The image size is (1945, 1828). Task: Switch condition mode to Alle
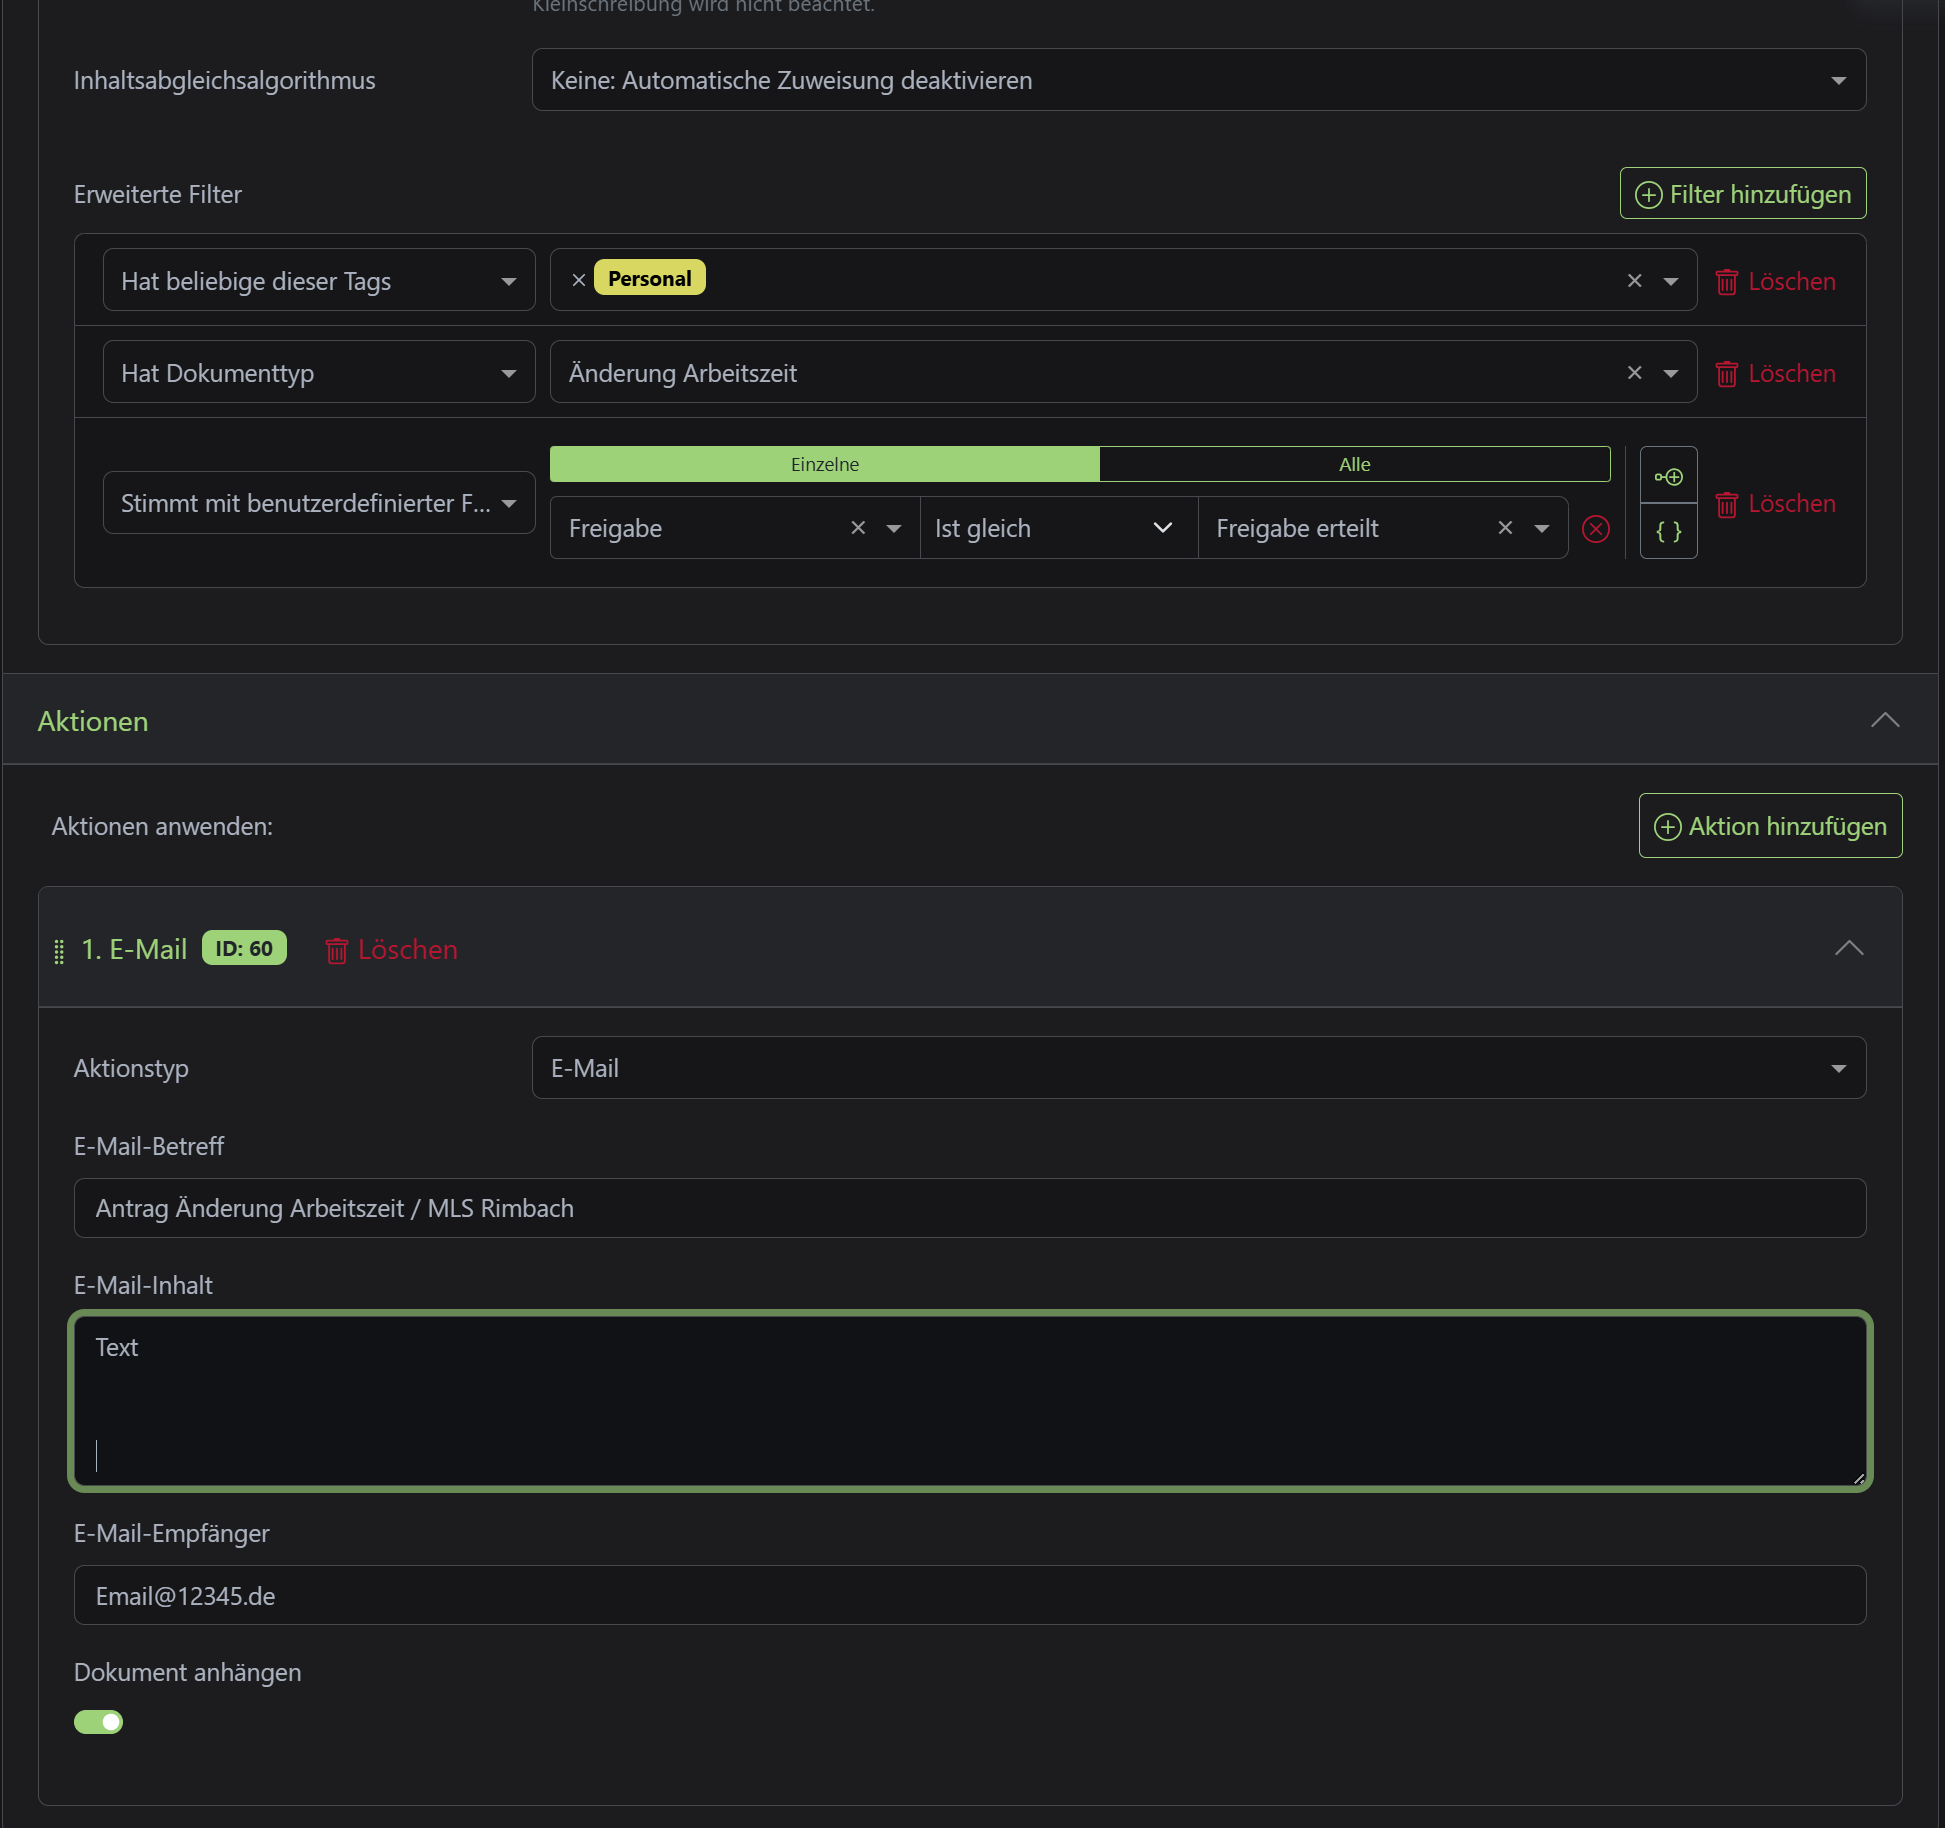tap(1354, 464)
